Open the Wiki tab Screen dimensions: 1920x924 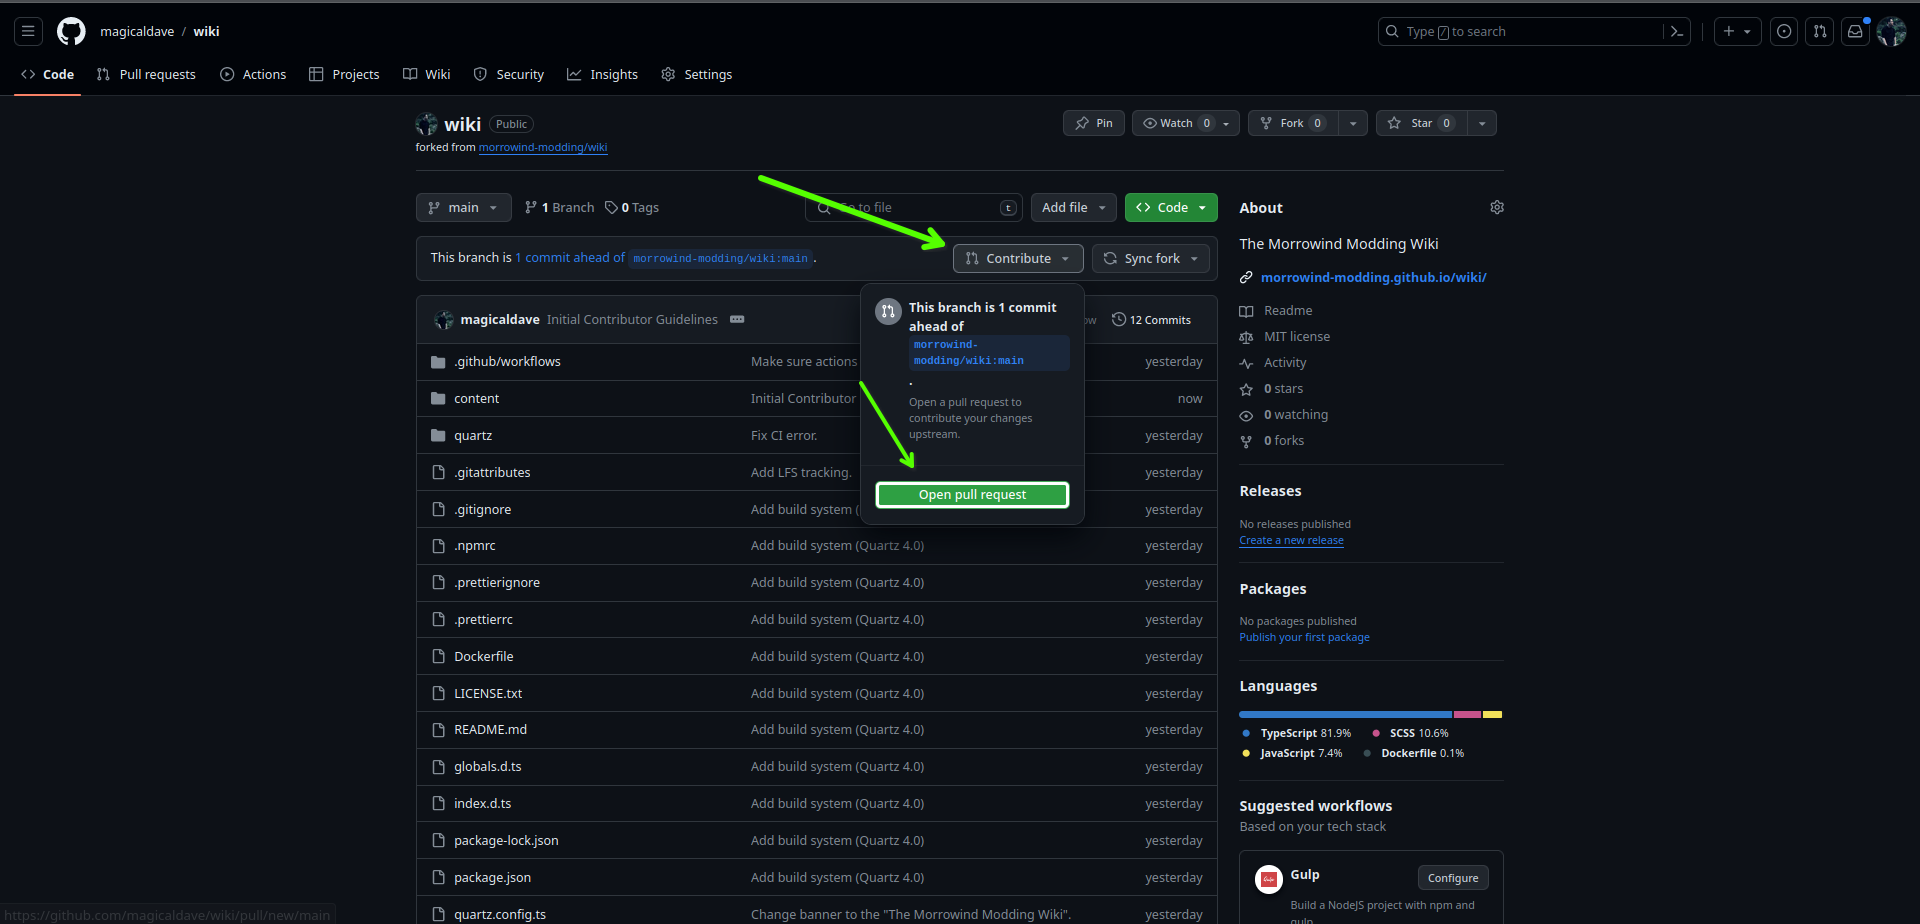[x=427, y=75]
